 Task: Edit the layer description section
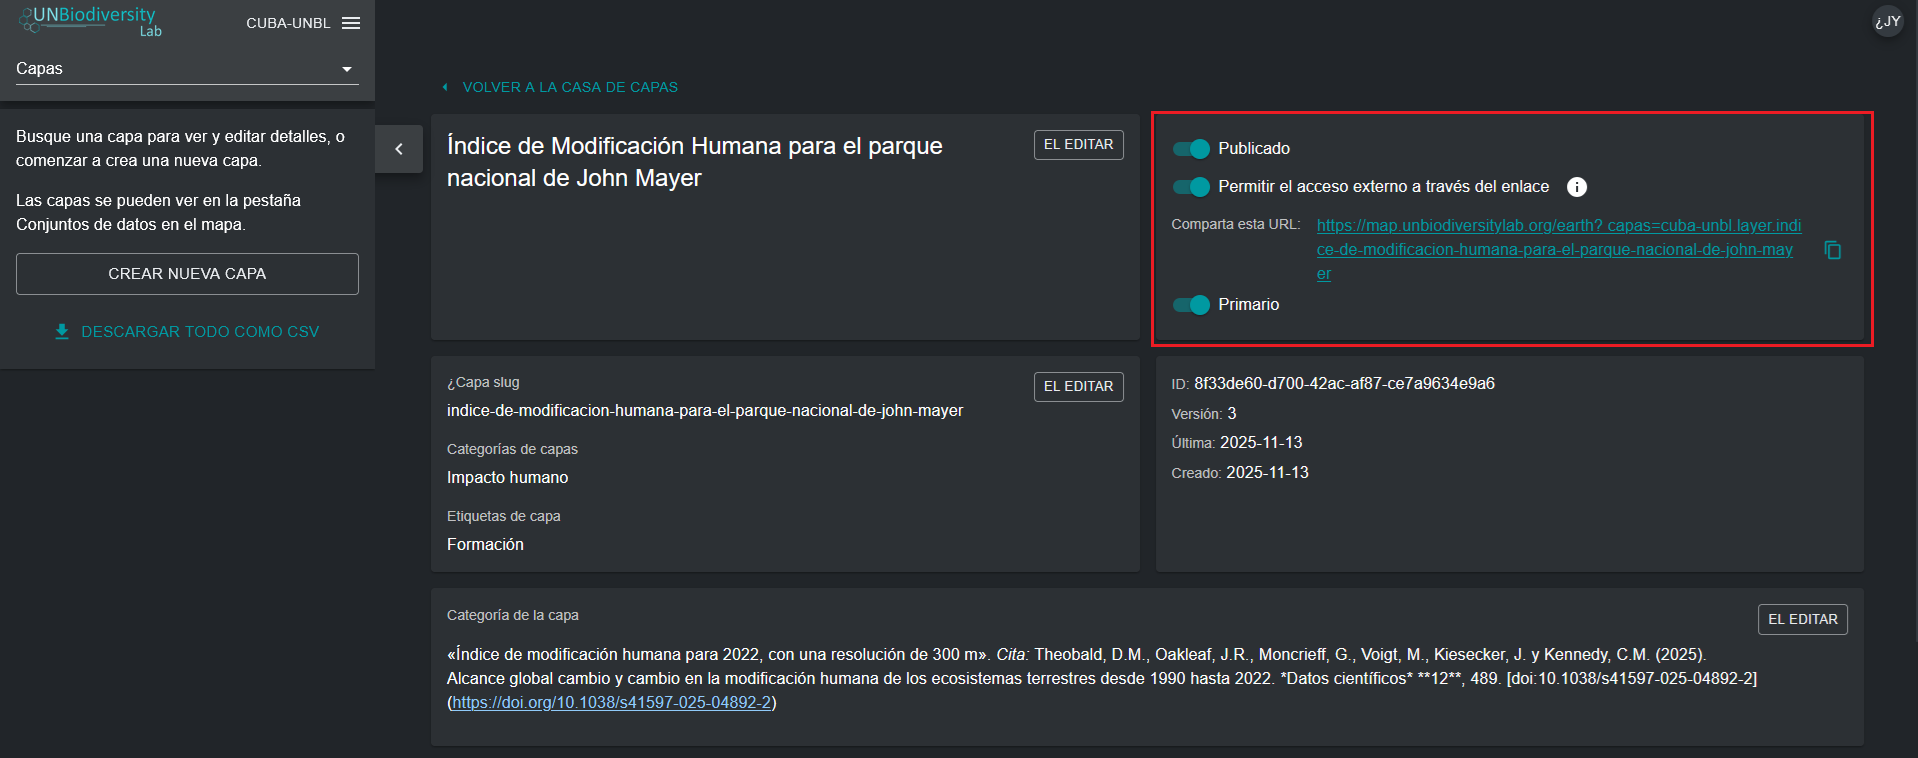(x=1802, y=619)
